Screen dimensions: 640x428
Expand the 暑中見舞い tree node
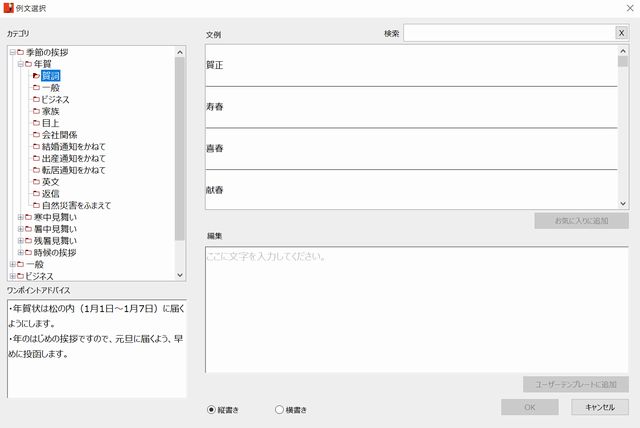21,229
